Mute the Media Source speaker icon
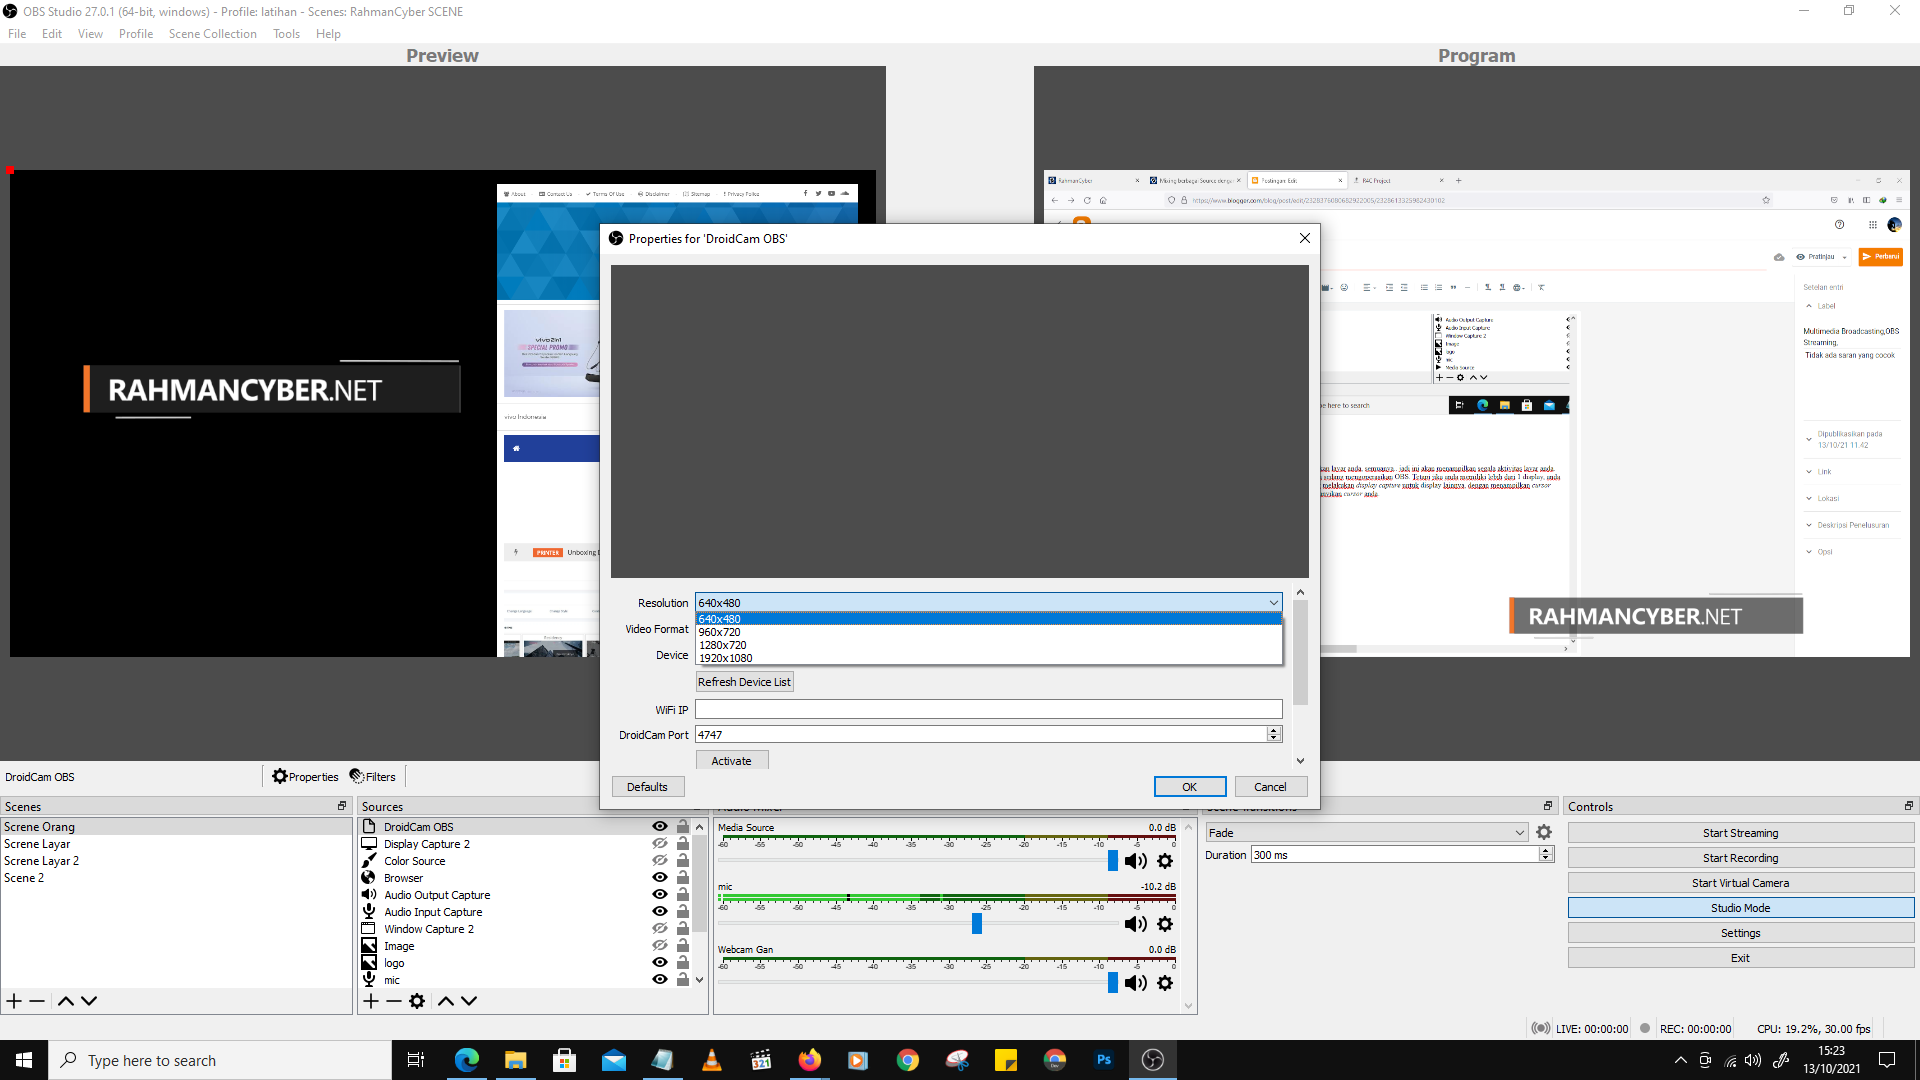This screenshot has width=1920, height=1080. tap(1136, 861)
